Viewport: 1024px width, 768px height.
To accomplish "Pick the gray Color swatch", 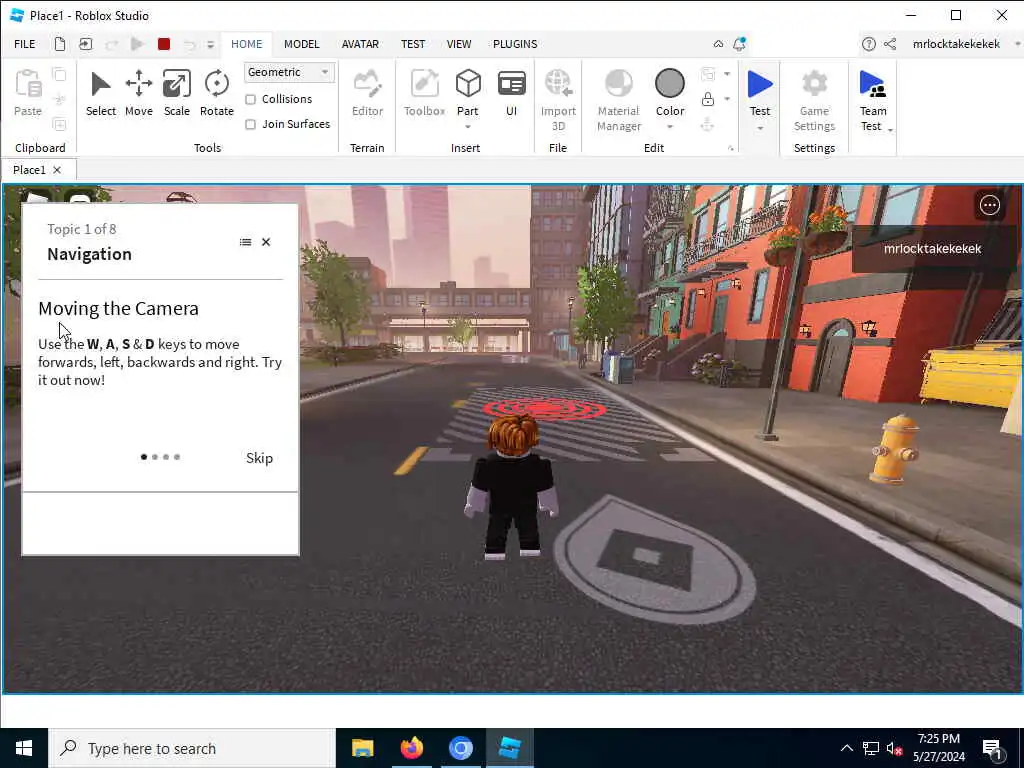I will (669, 84).
